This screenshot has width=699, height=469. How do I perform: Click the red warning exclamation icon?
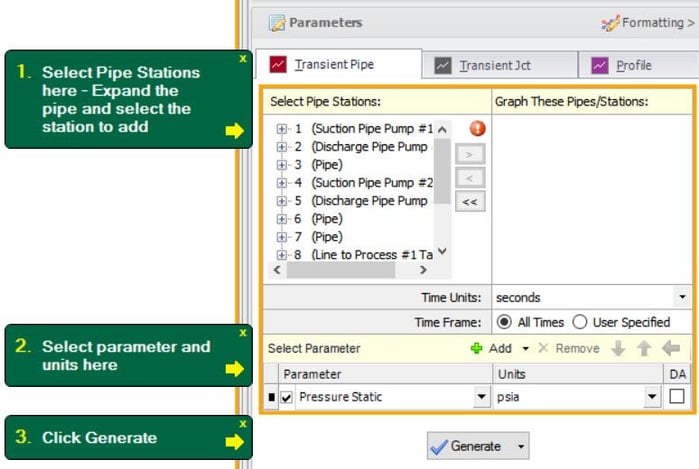click(477, 128)
